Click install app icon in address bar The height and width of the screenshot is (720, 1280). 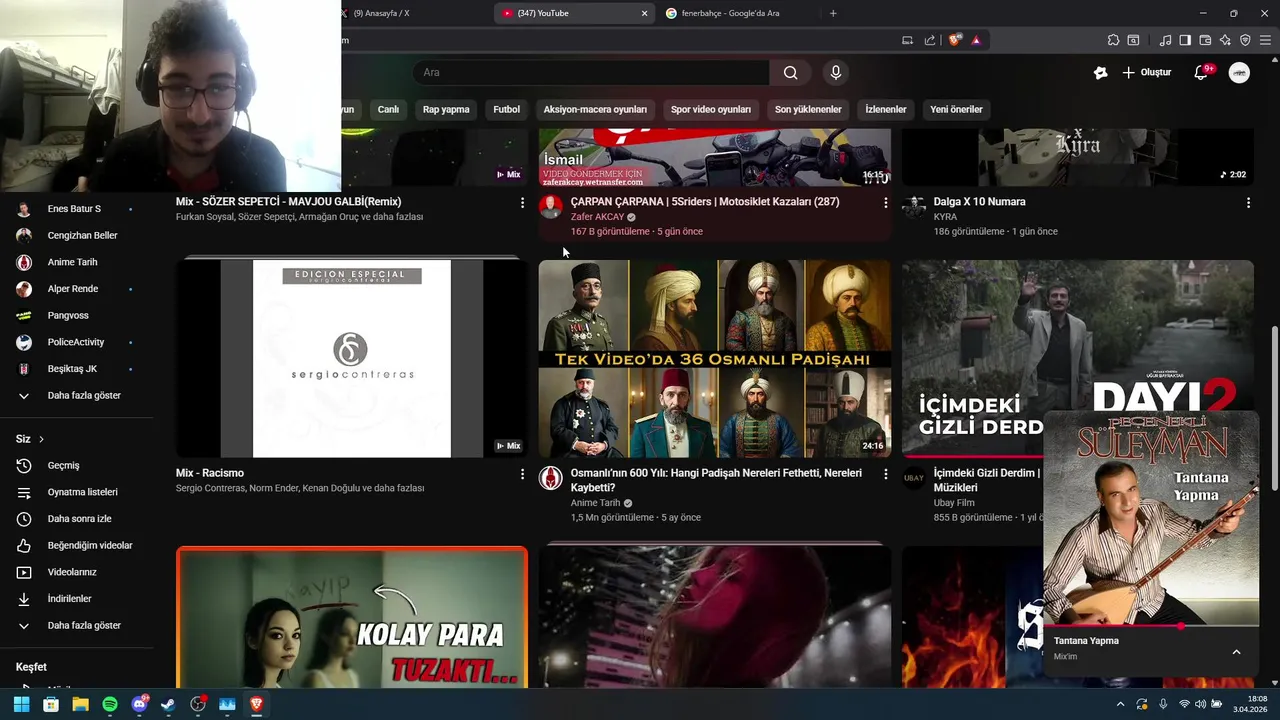point(907,40)
